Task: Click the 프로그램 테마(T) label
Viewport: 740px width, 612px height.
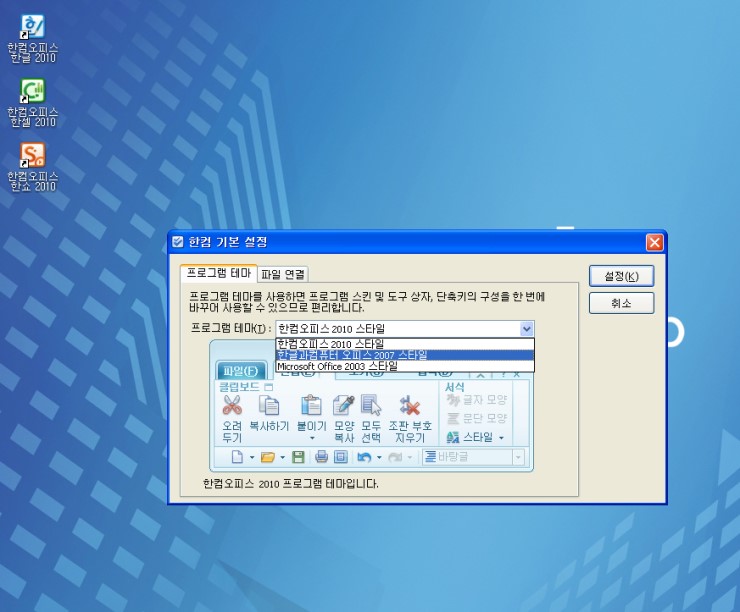Action: click(231, 328)
